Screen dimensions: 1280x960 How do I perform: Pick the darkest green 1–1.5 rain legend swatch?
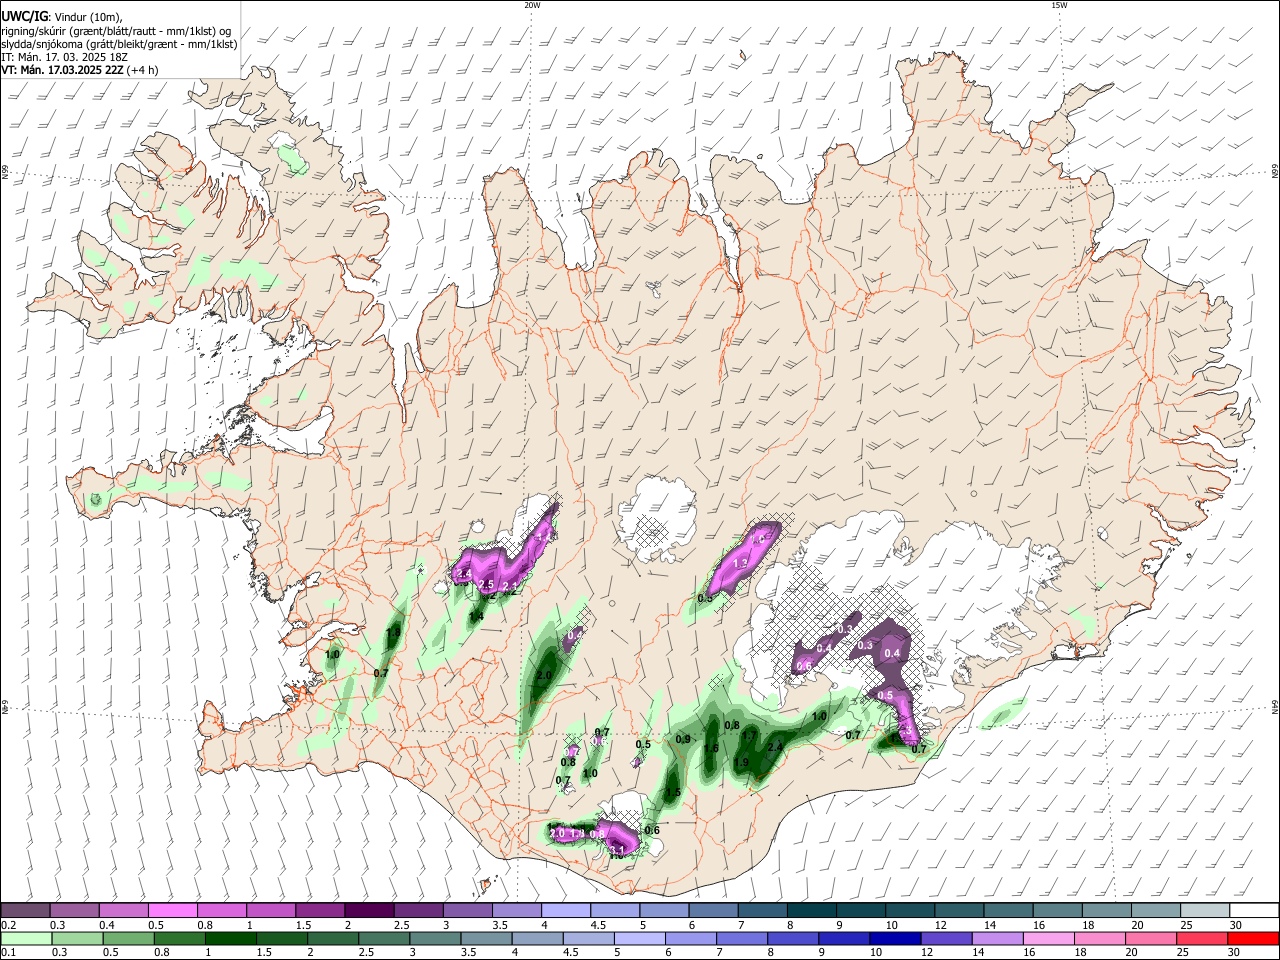point(230,938)
